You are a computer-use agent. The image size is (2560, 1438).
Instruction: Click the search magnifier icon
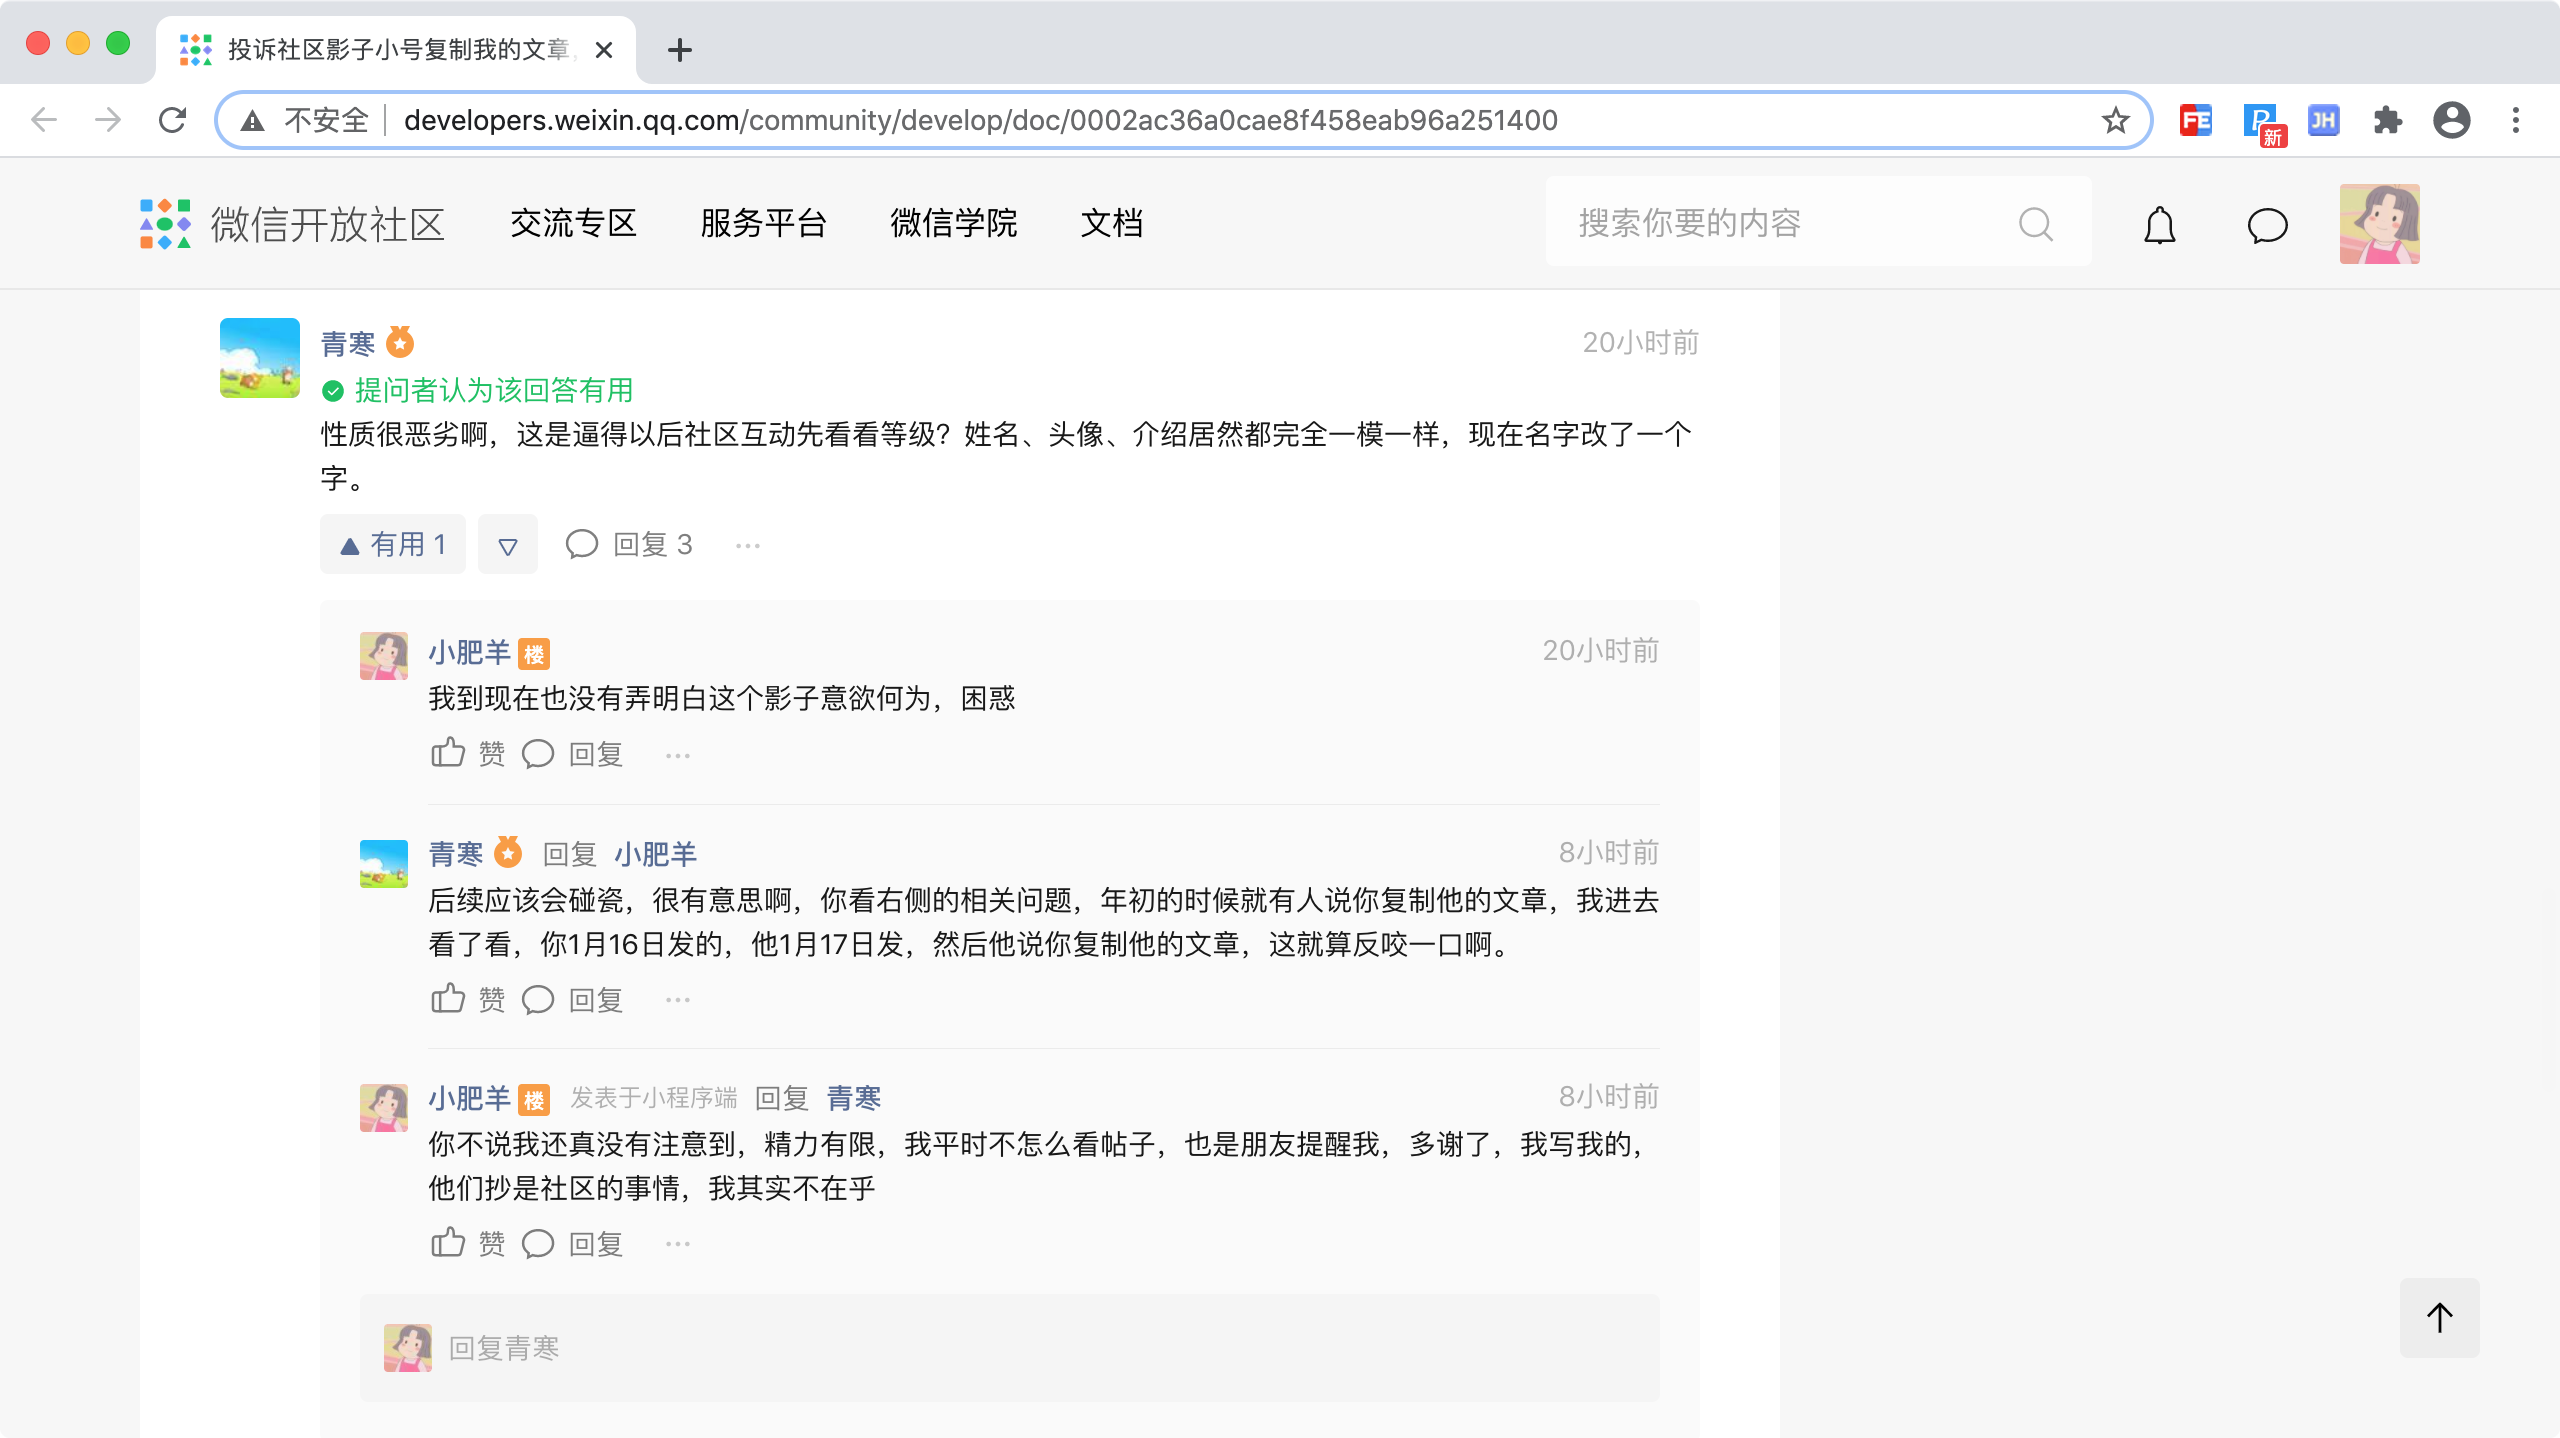(x=2035, y=224)
